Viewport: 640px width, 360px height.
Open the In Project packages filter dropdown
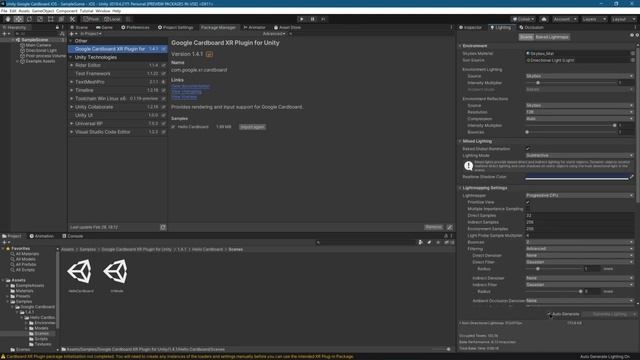tap(91, 34)
